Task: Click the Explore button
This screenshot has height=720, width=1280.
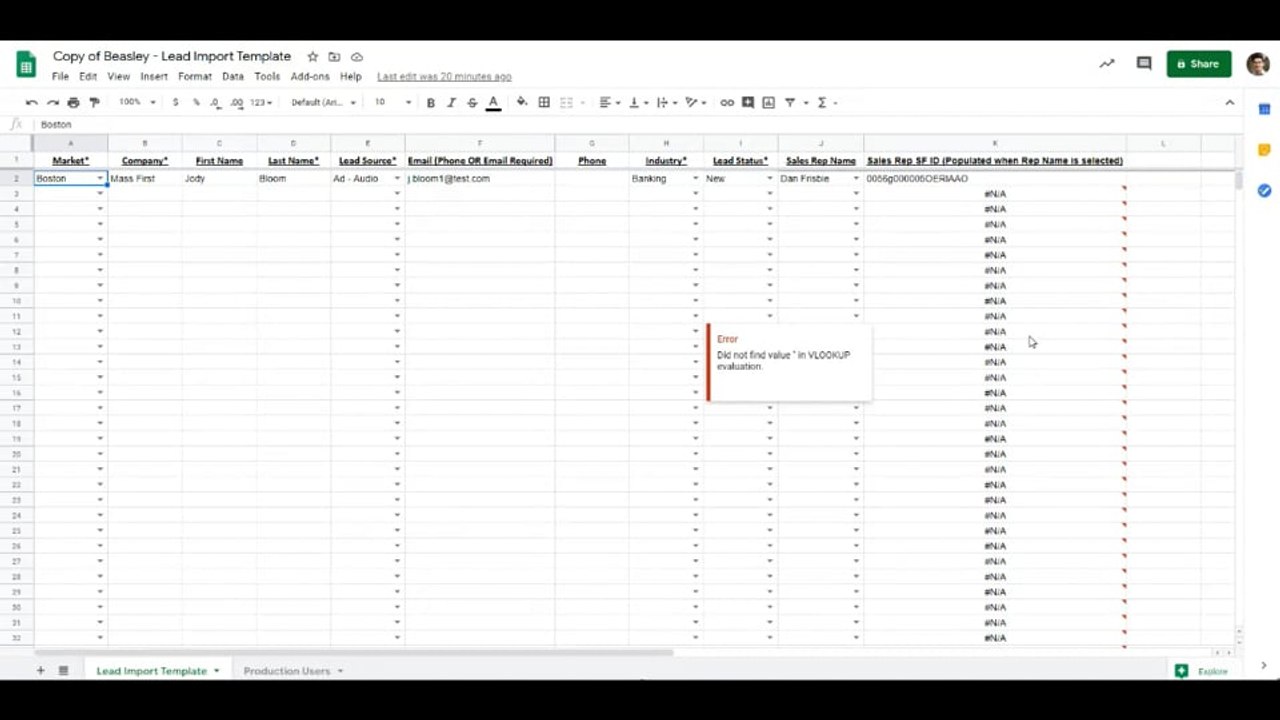Action: [1203, 671]
